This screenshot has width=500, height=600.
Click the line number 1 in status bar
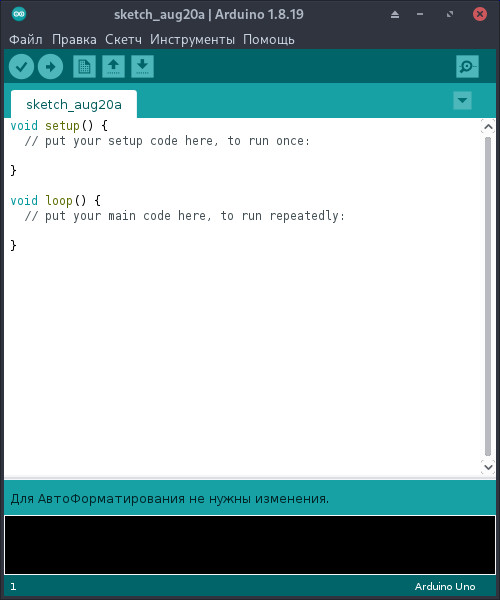pos(13,587)
